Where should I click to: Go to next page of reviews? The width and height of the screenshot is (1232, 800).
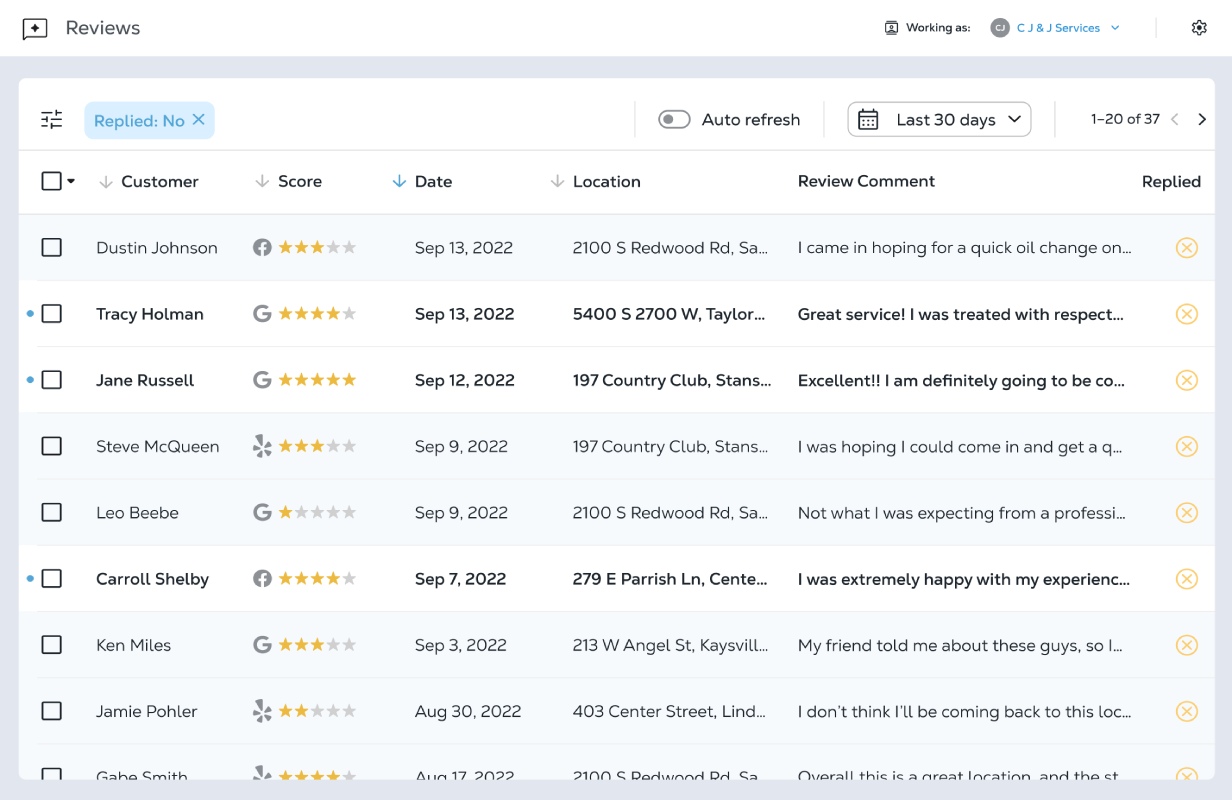(x=1202, y=120)
